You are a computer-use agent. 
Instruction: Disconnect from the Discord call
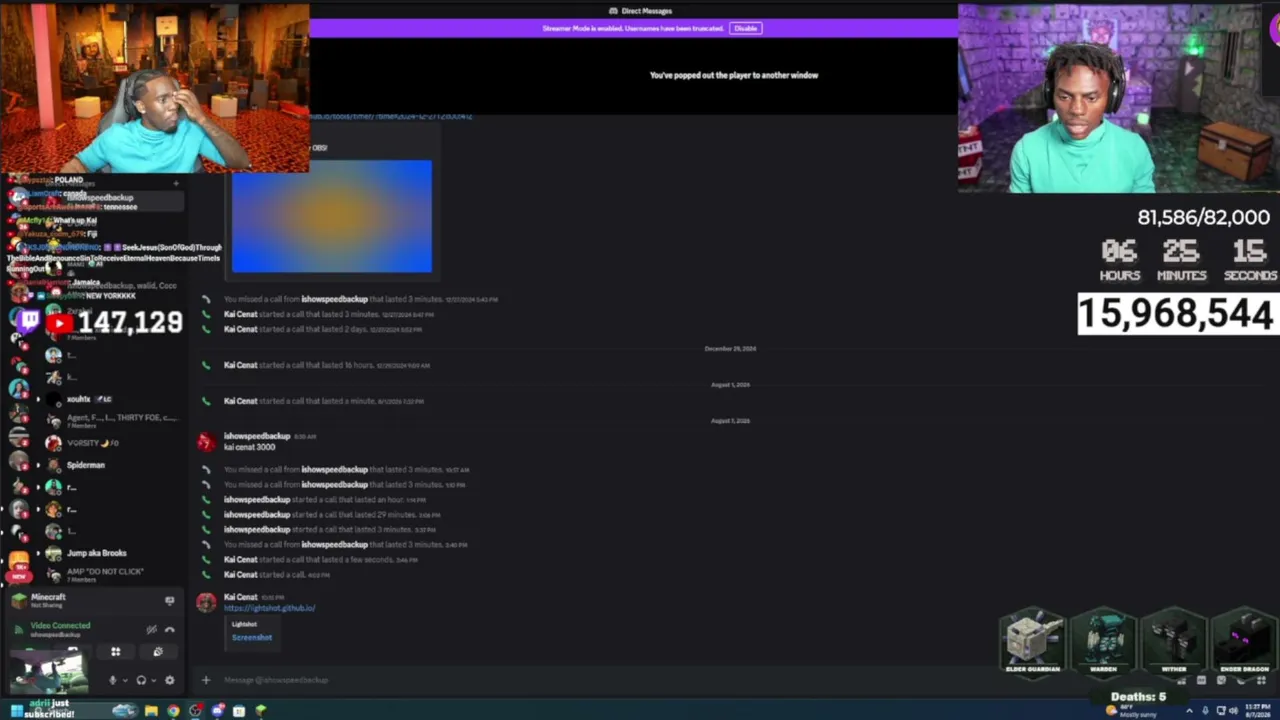tap(169, 629)
